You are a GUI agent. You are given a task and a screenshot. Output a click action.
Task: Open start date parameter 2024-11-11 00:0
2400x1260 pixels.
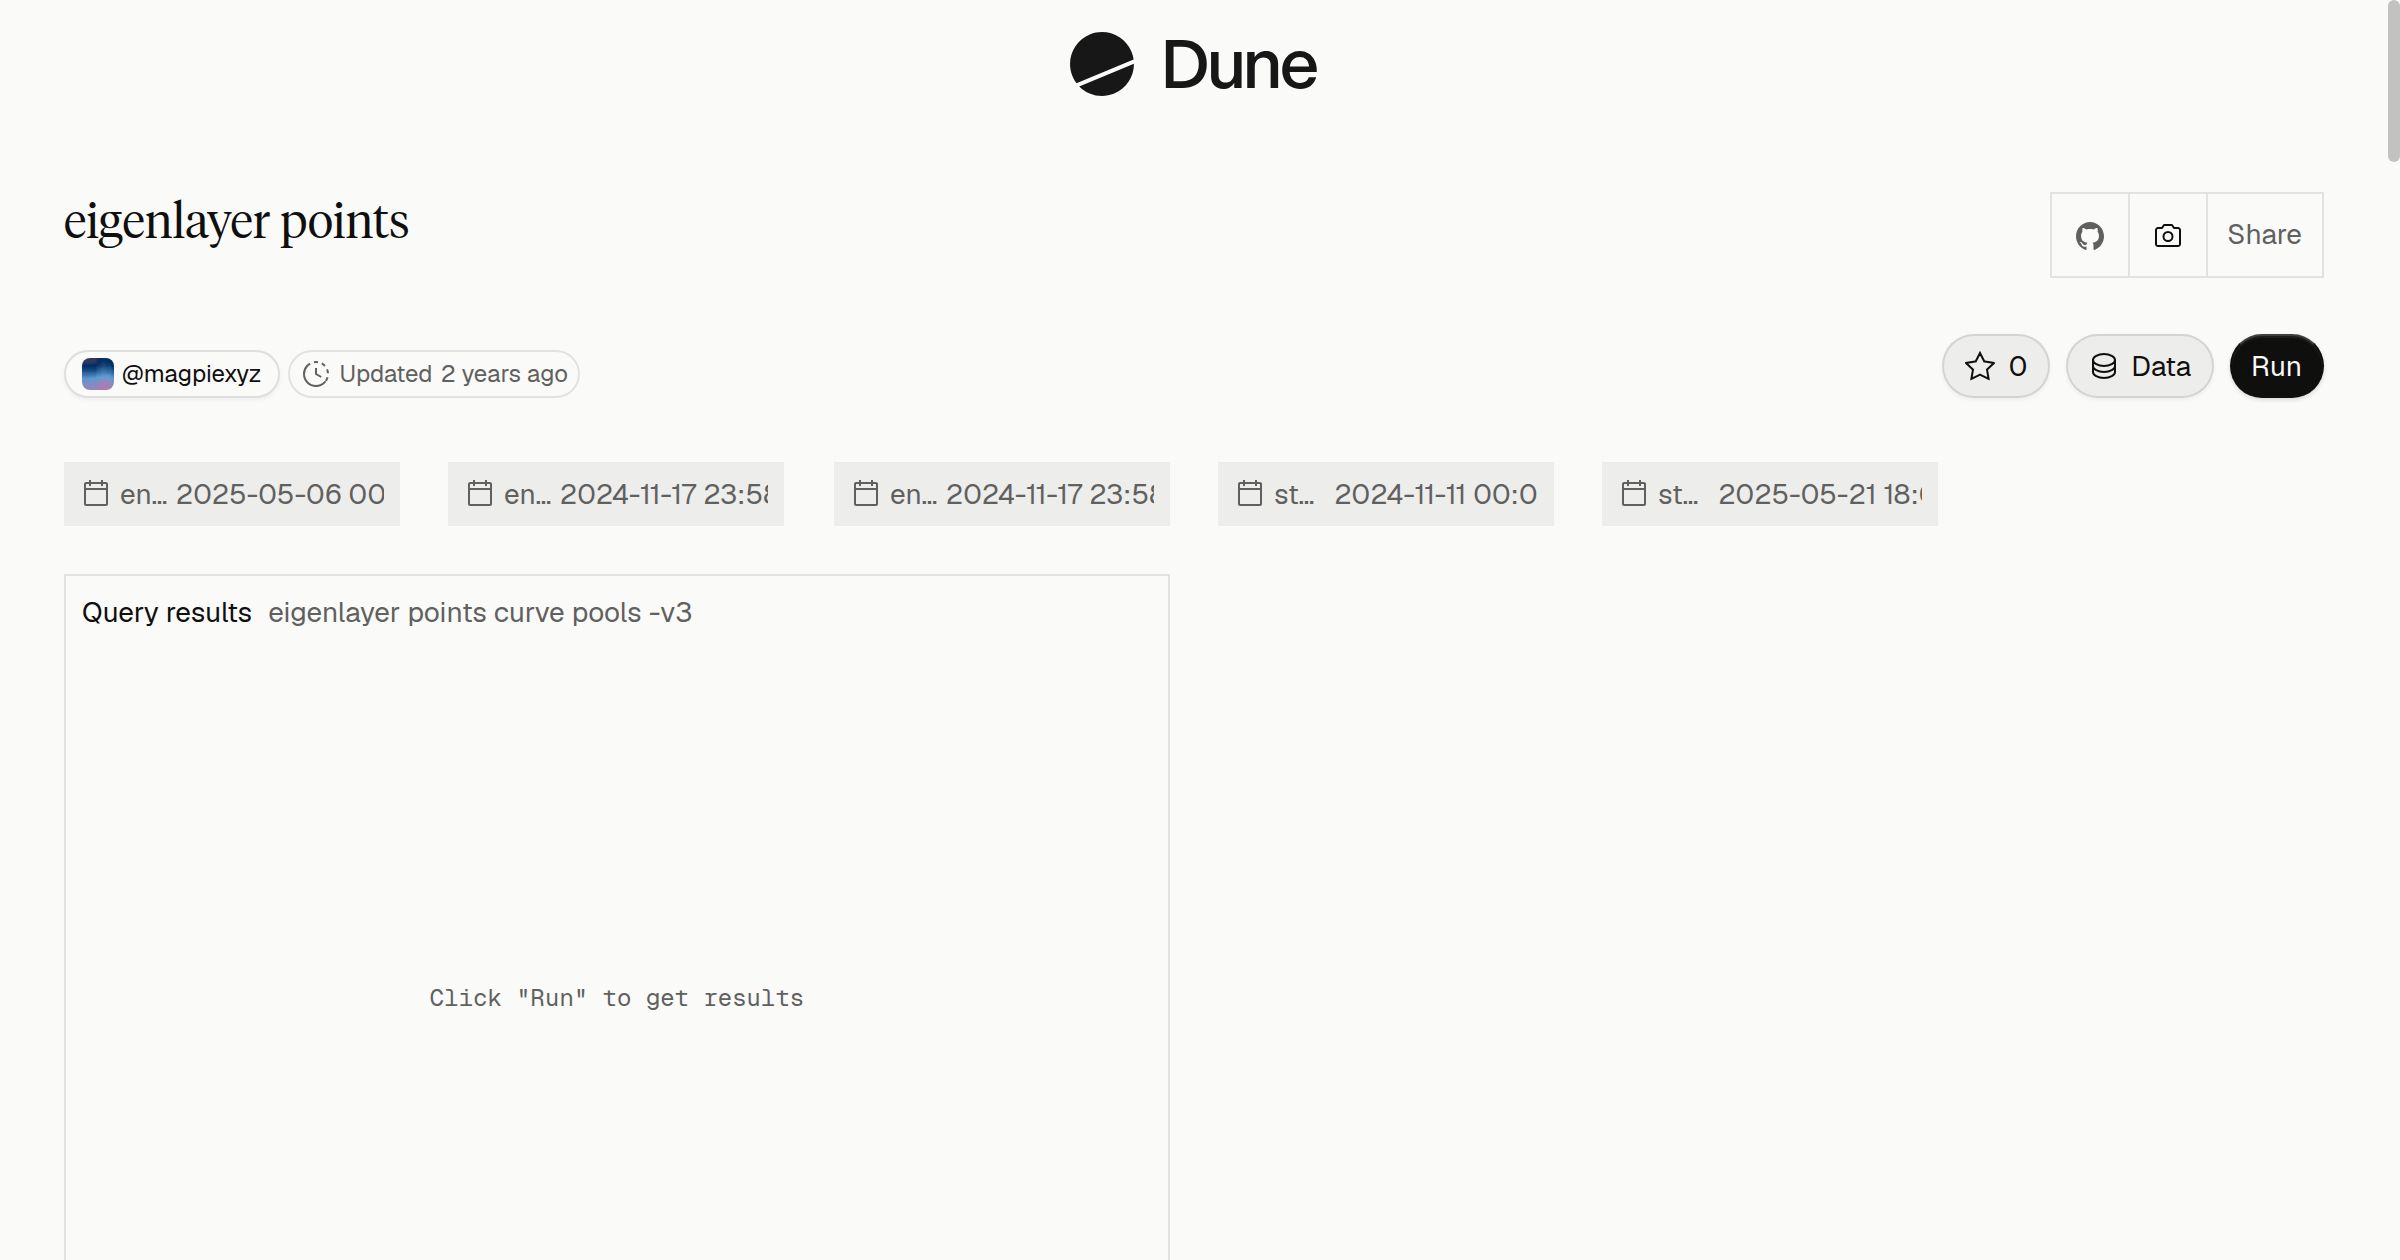pyautogui.click(x=1386, y=494)
